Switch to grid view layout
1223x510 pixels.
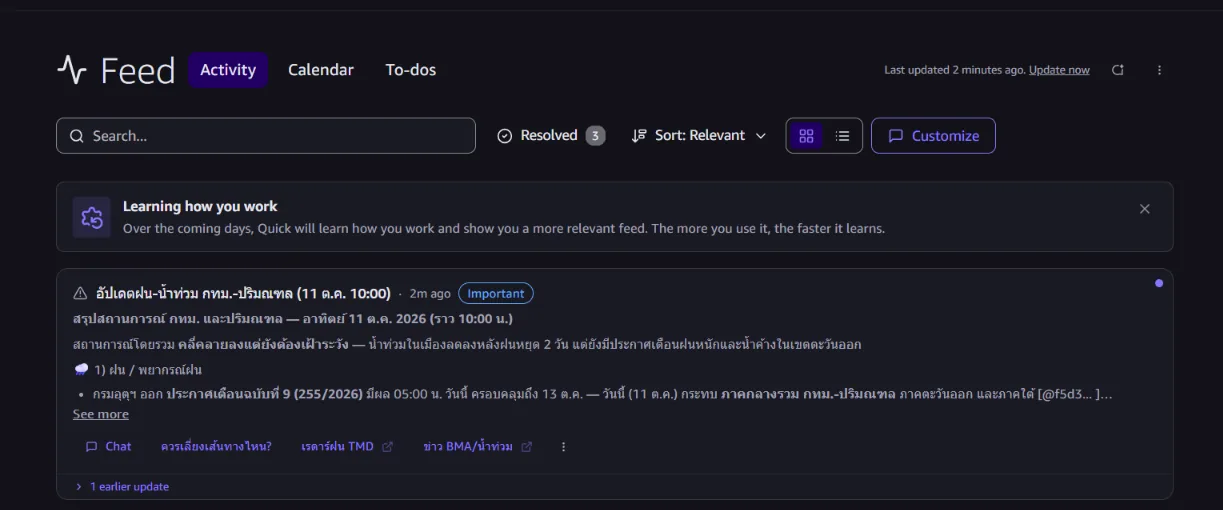pyautogui.click(x=806, y=136)
